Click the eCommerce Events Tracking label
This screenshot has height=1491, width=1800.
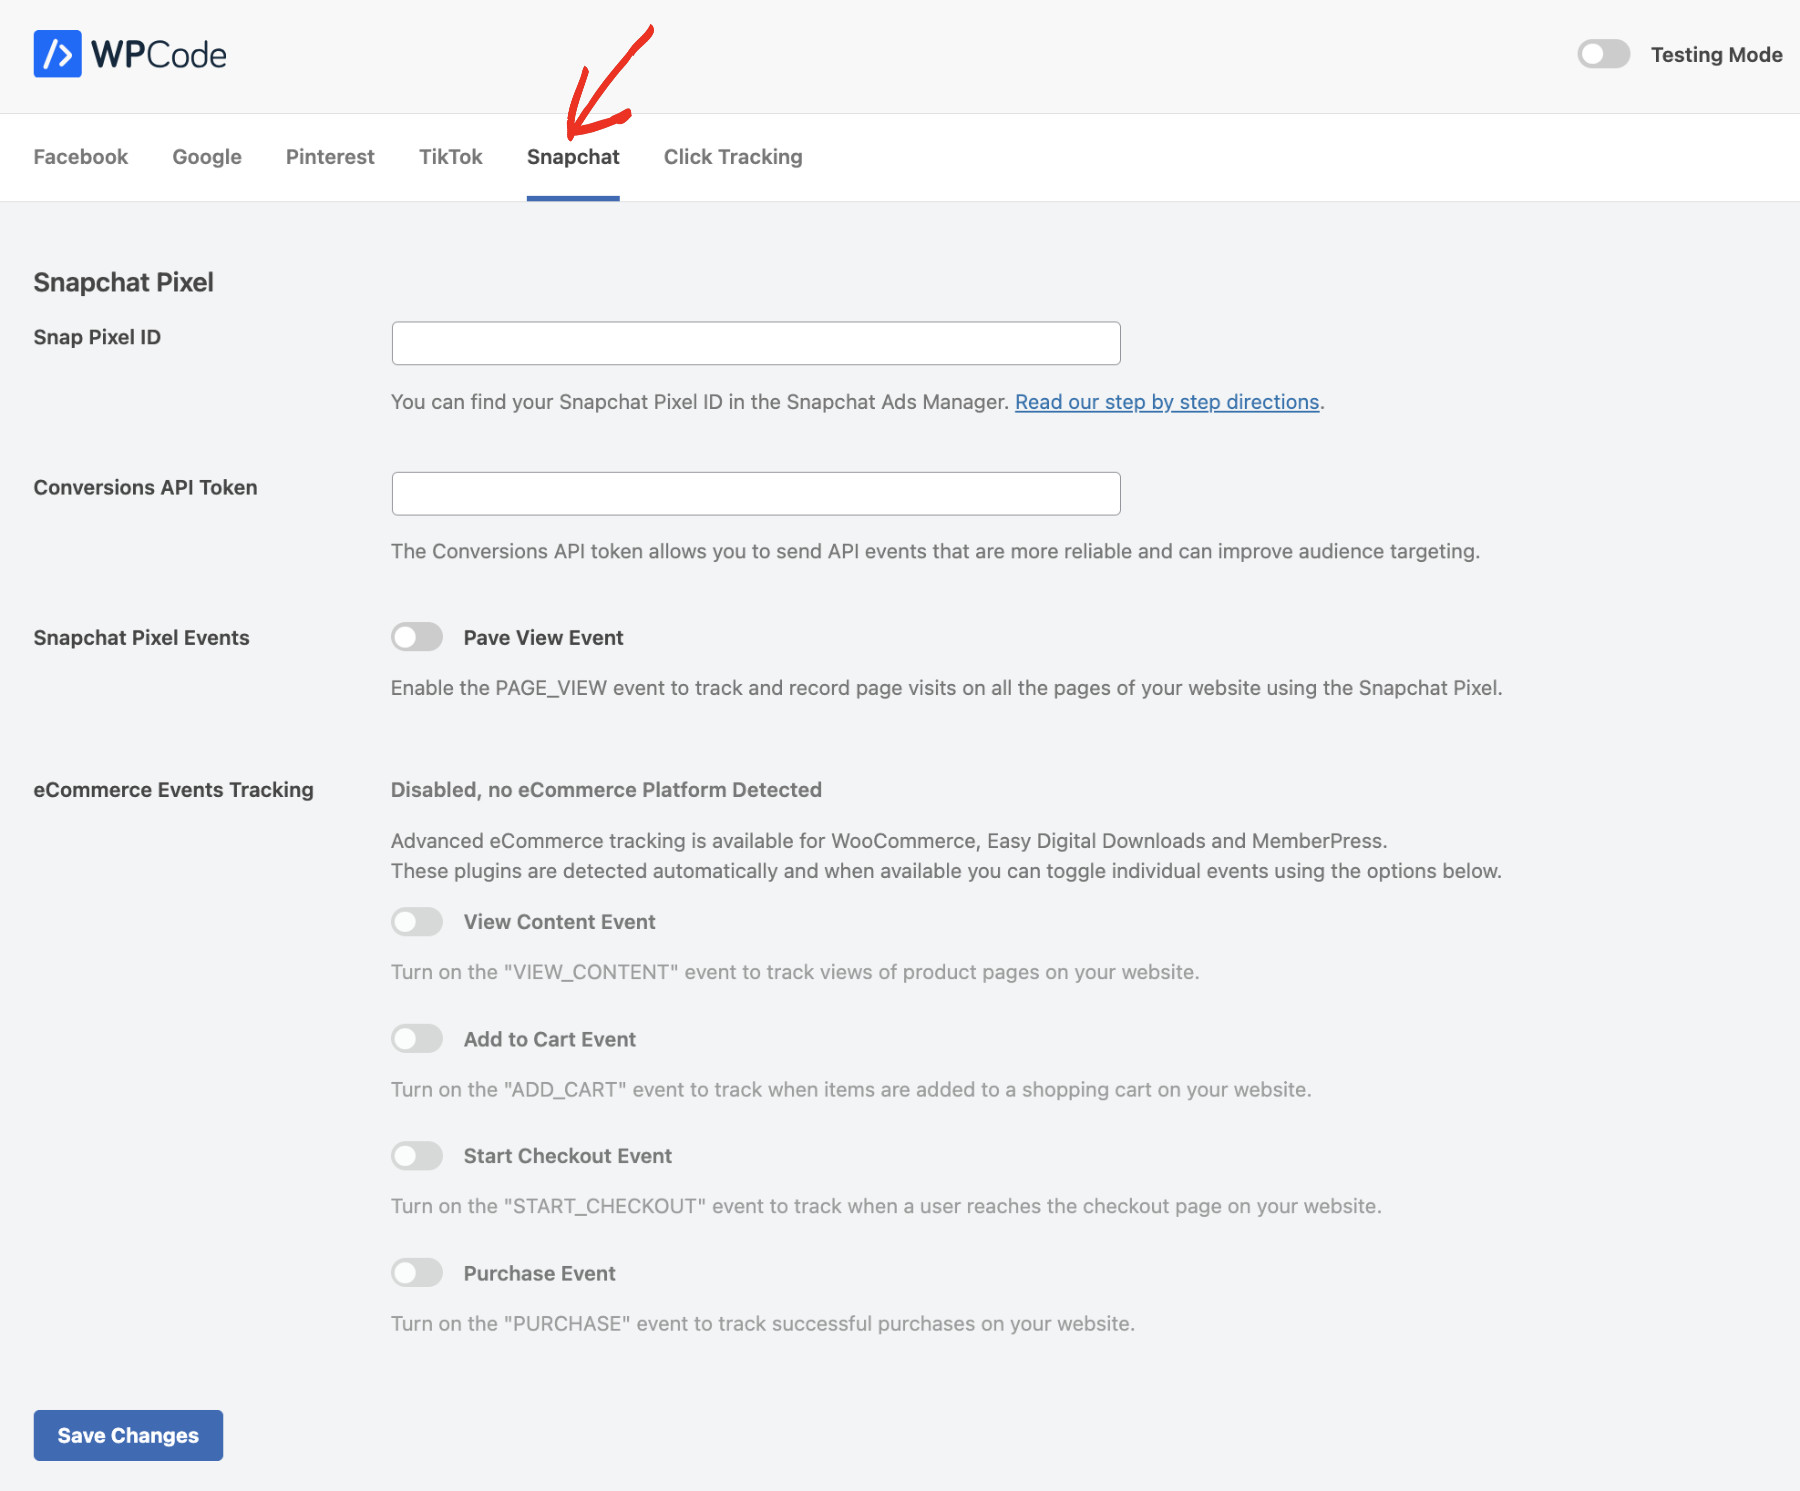coord(173,790)
